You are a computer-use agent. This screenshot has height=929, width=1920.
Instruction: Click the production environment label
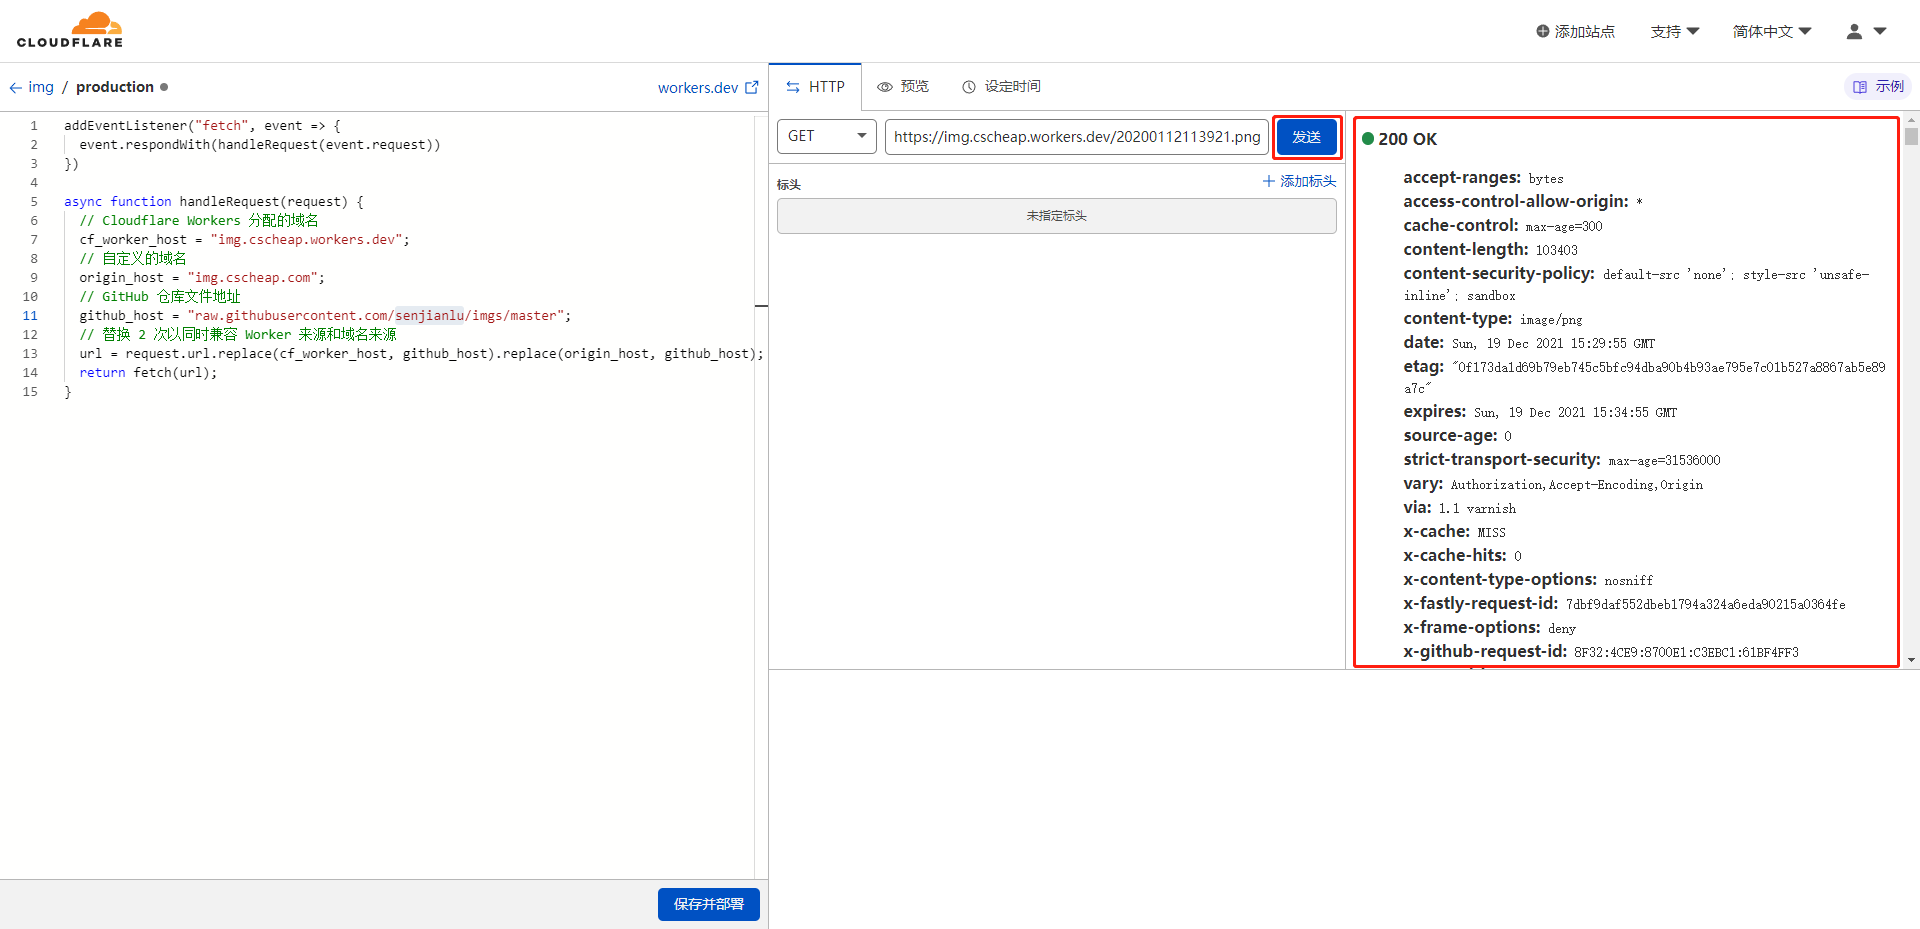tap(115, 87)
